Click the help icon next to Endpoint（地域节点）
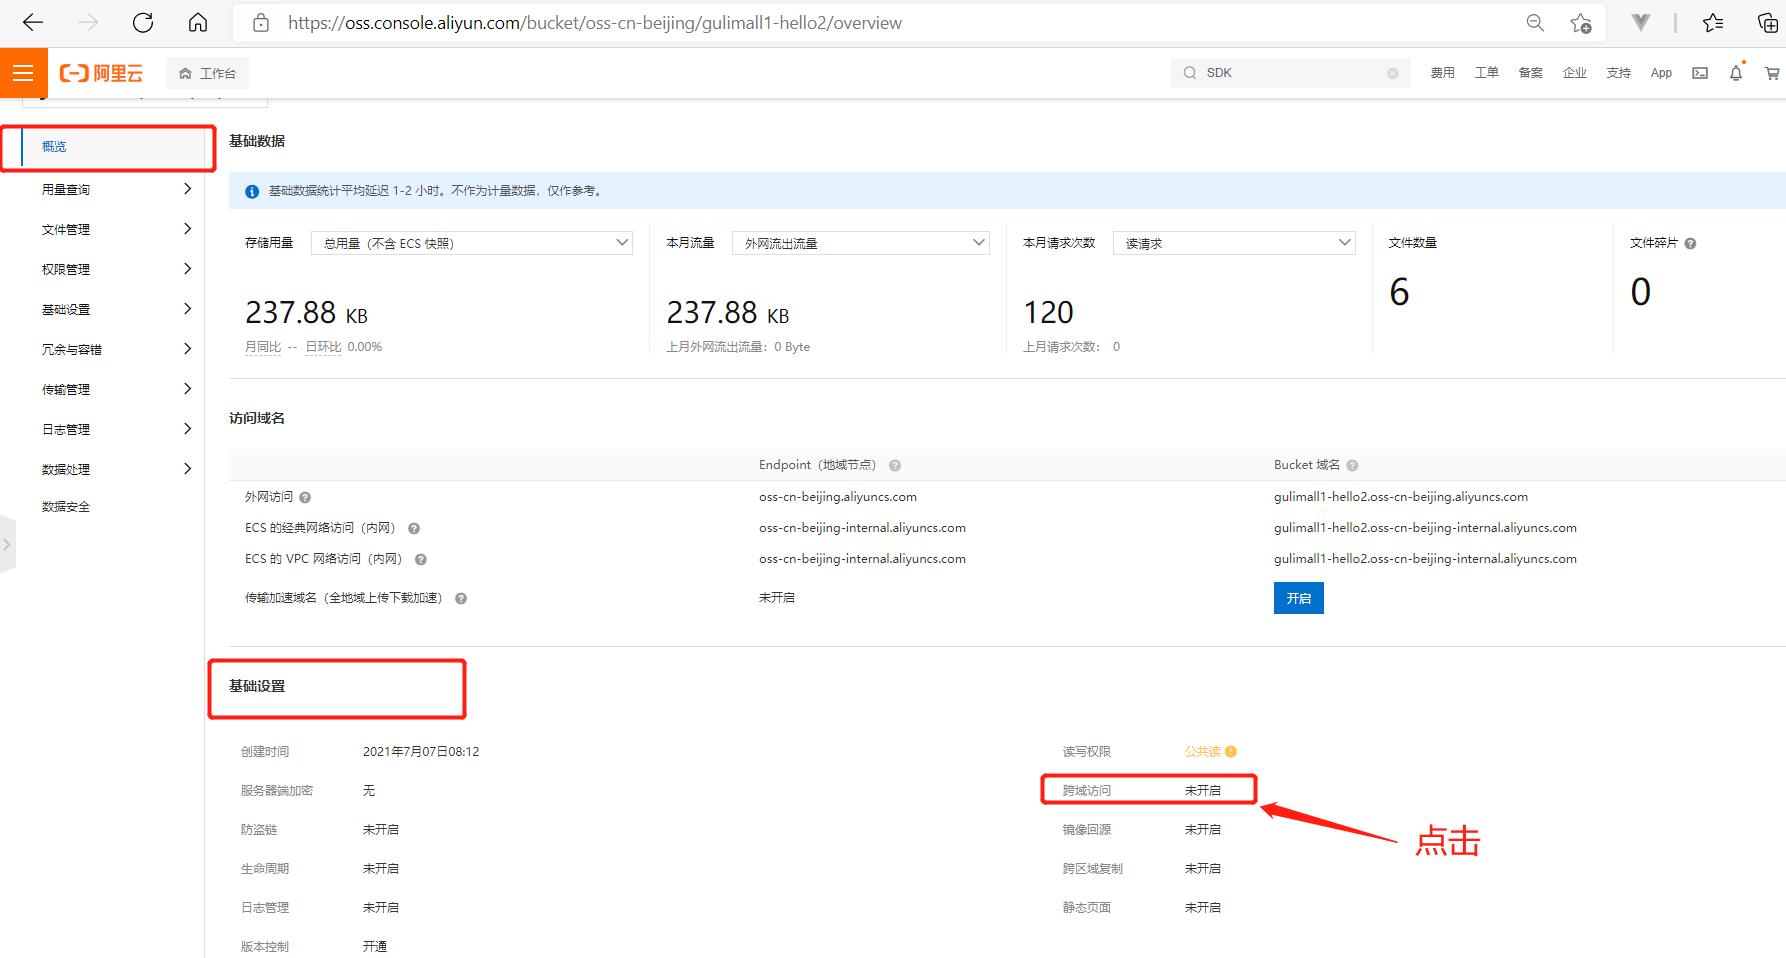 click(x=895, y=465)
